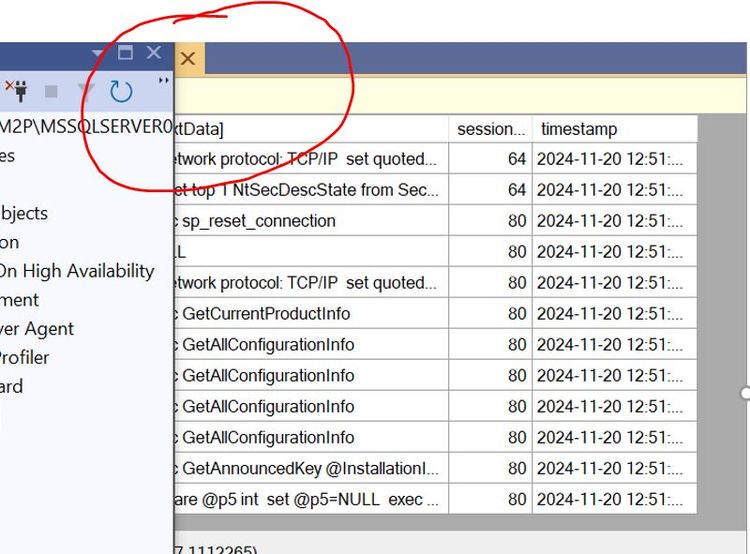Select the Profiler tree node
The width and height of the screenshot is (750, 554).
pos(24,358)
